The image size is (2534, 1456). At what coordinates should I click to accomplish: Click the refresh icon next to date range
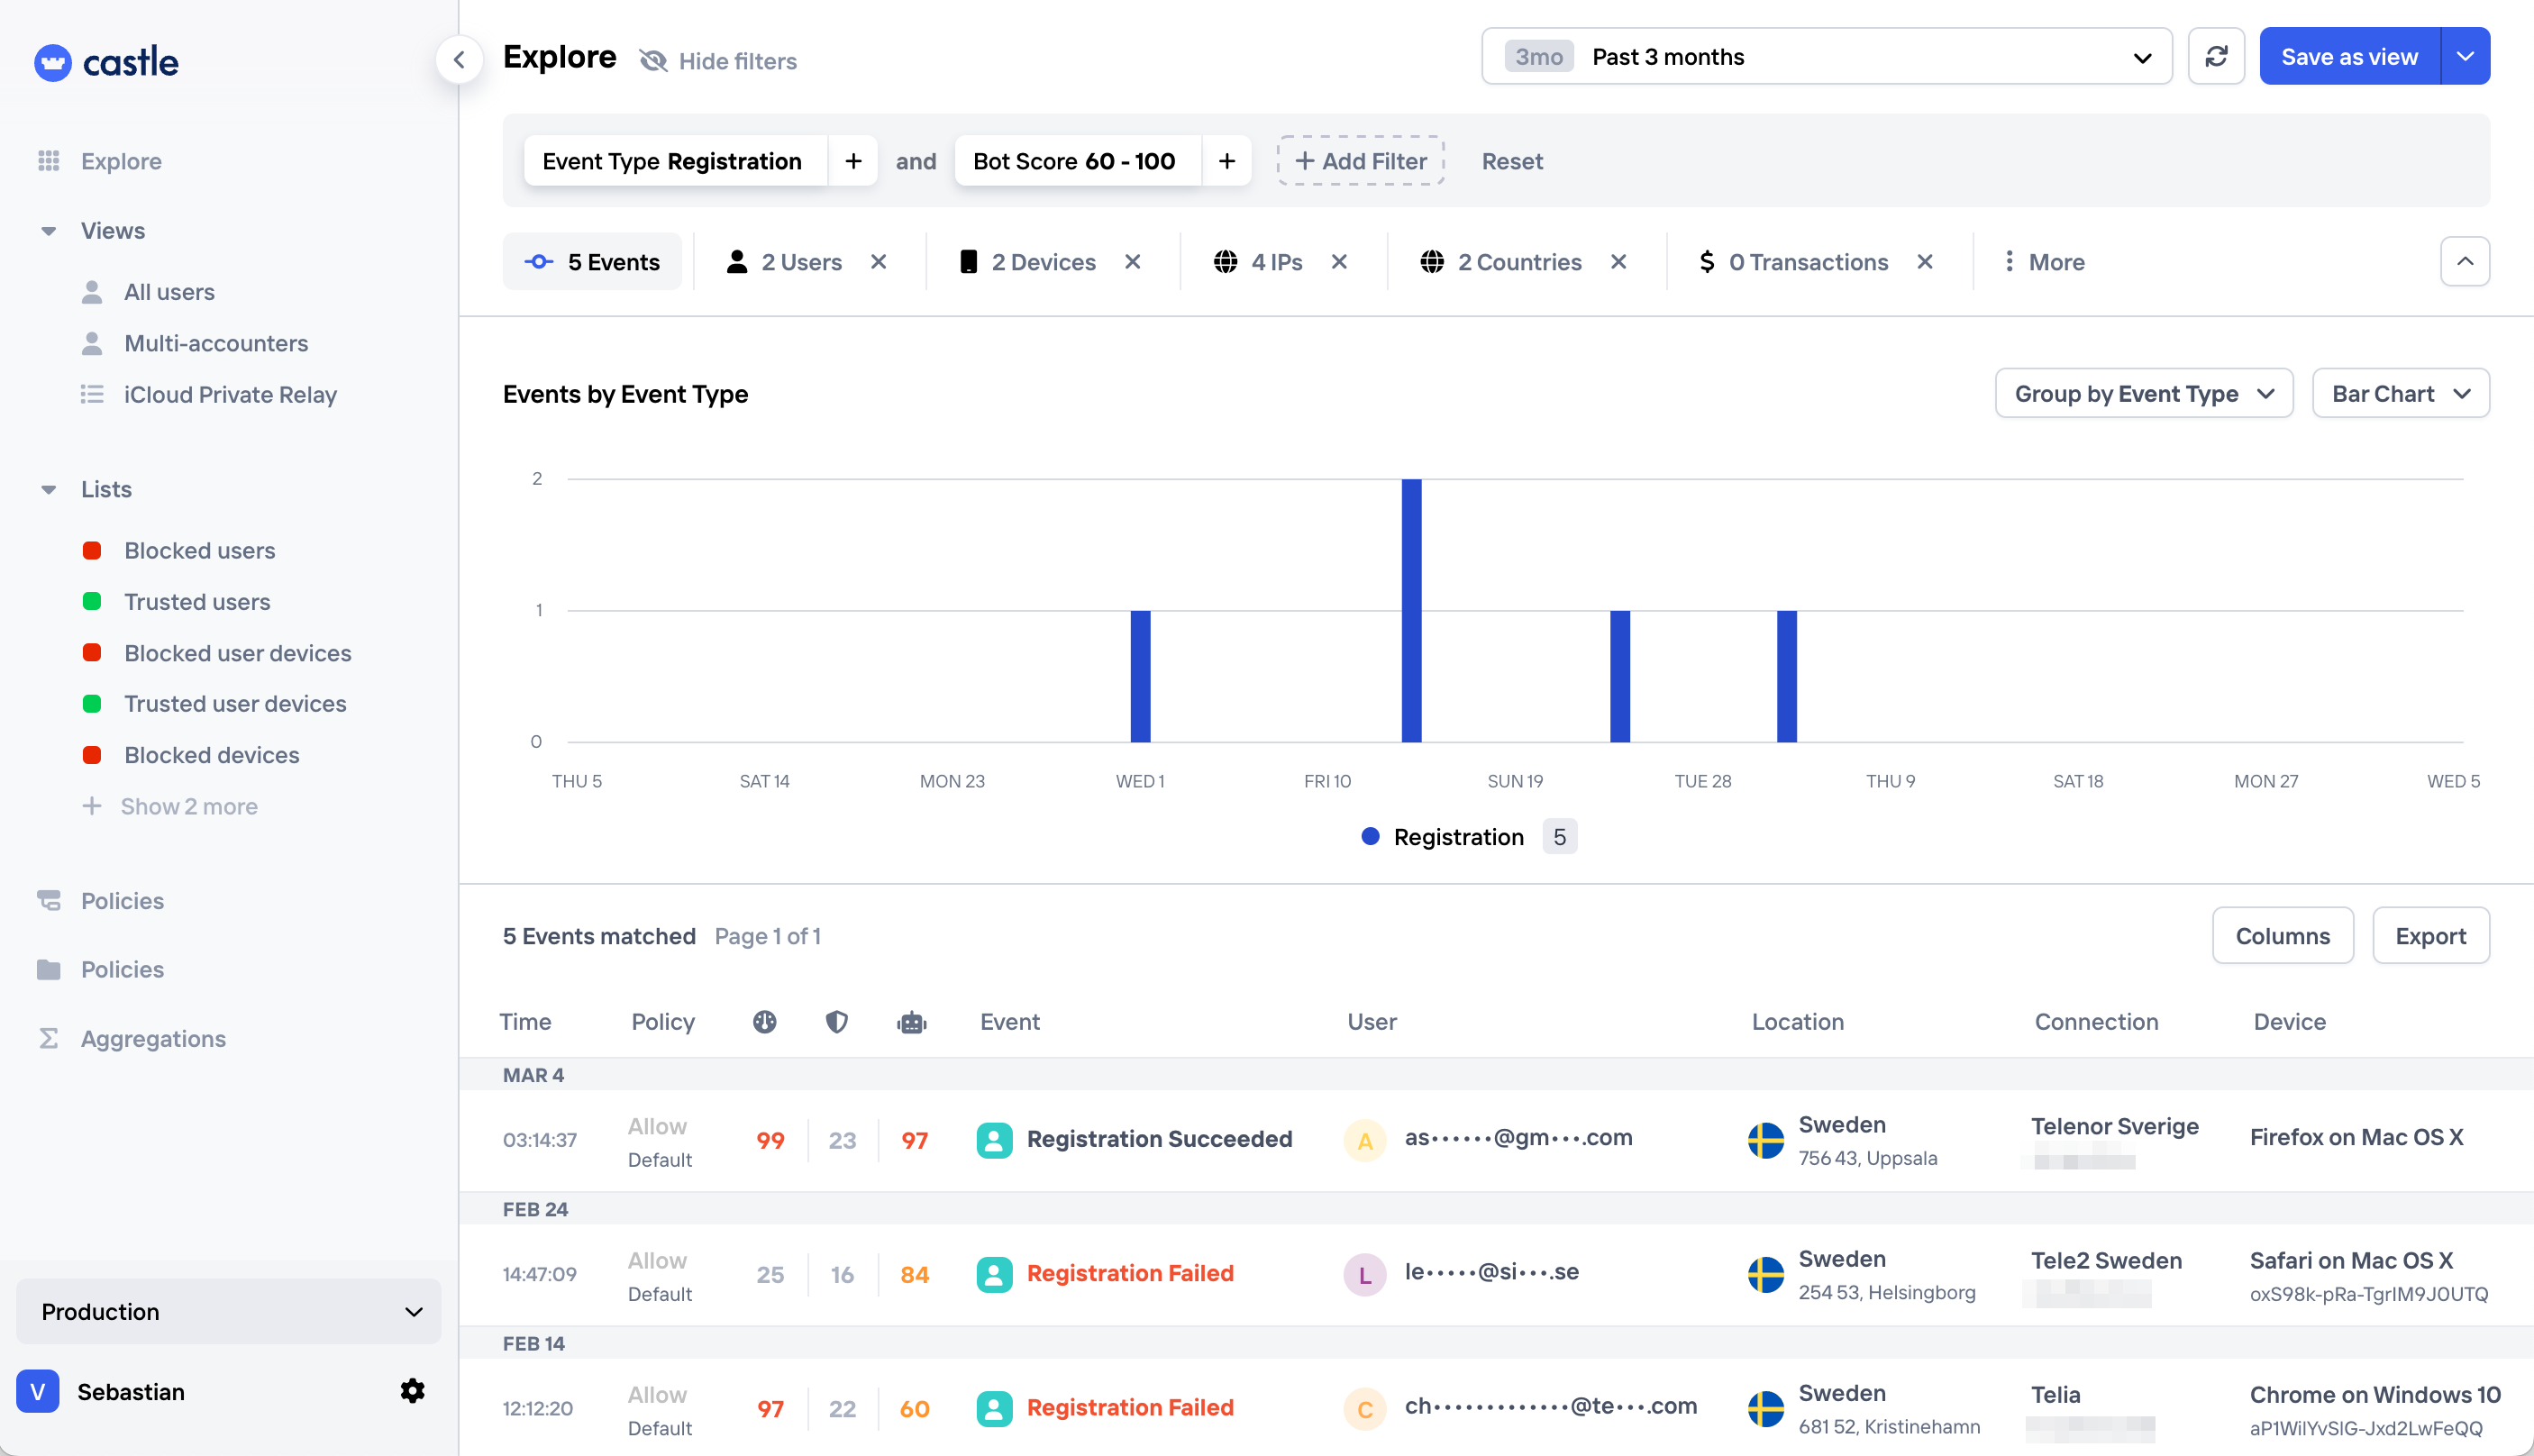click(x=2216, y=57)
